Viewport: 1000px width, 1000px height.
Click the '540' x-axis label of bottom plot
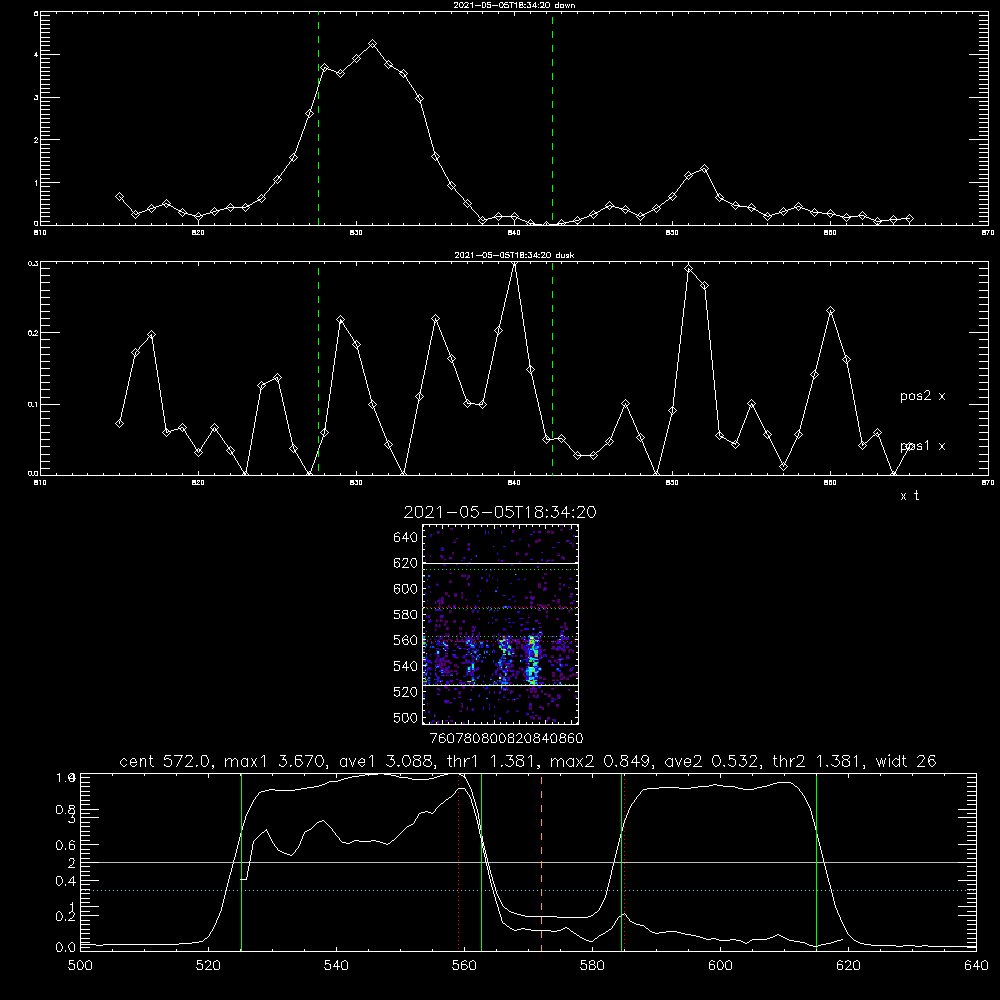(x=336, y=966)
